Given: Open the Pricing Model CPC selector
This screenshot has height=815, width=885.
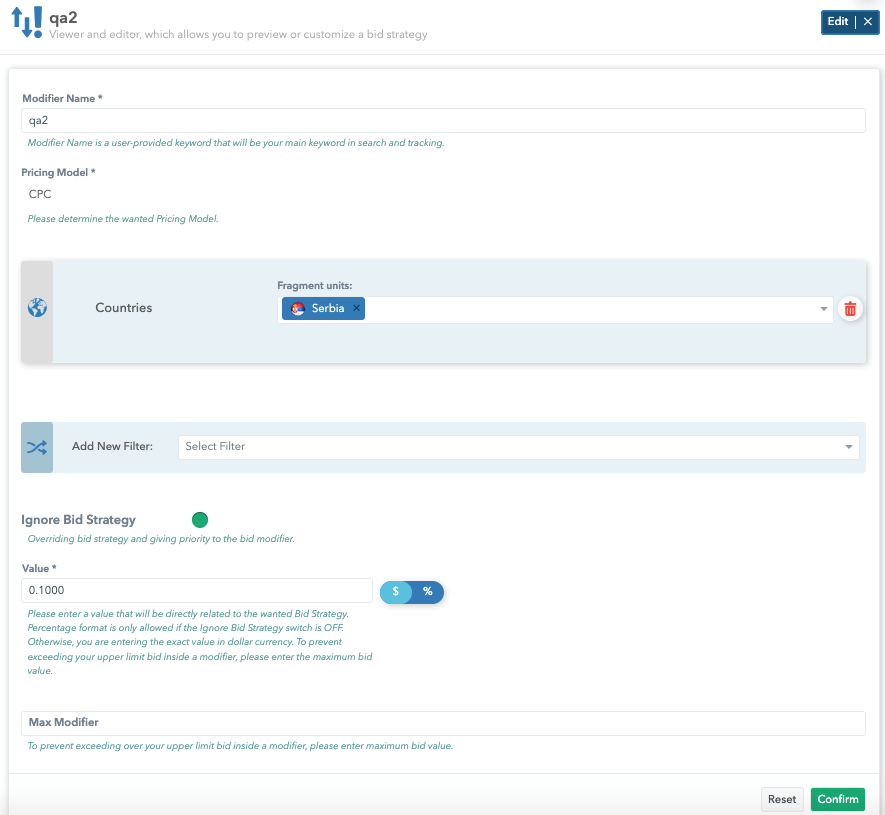Looking at the screenshot, I should [40, 194].
